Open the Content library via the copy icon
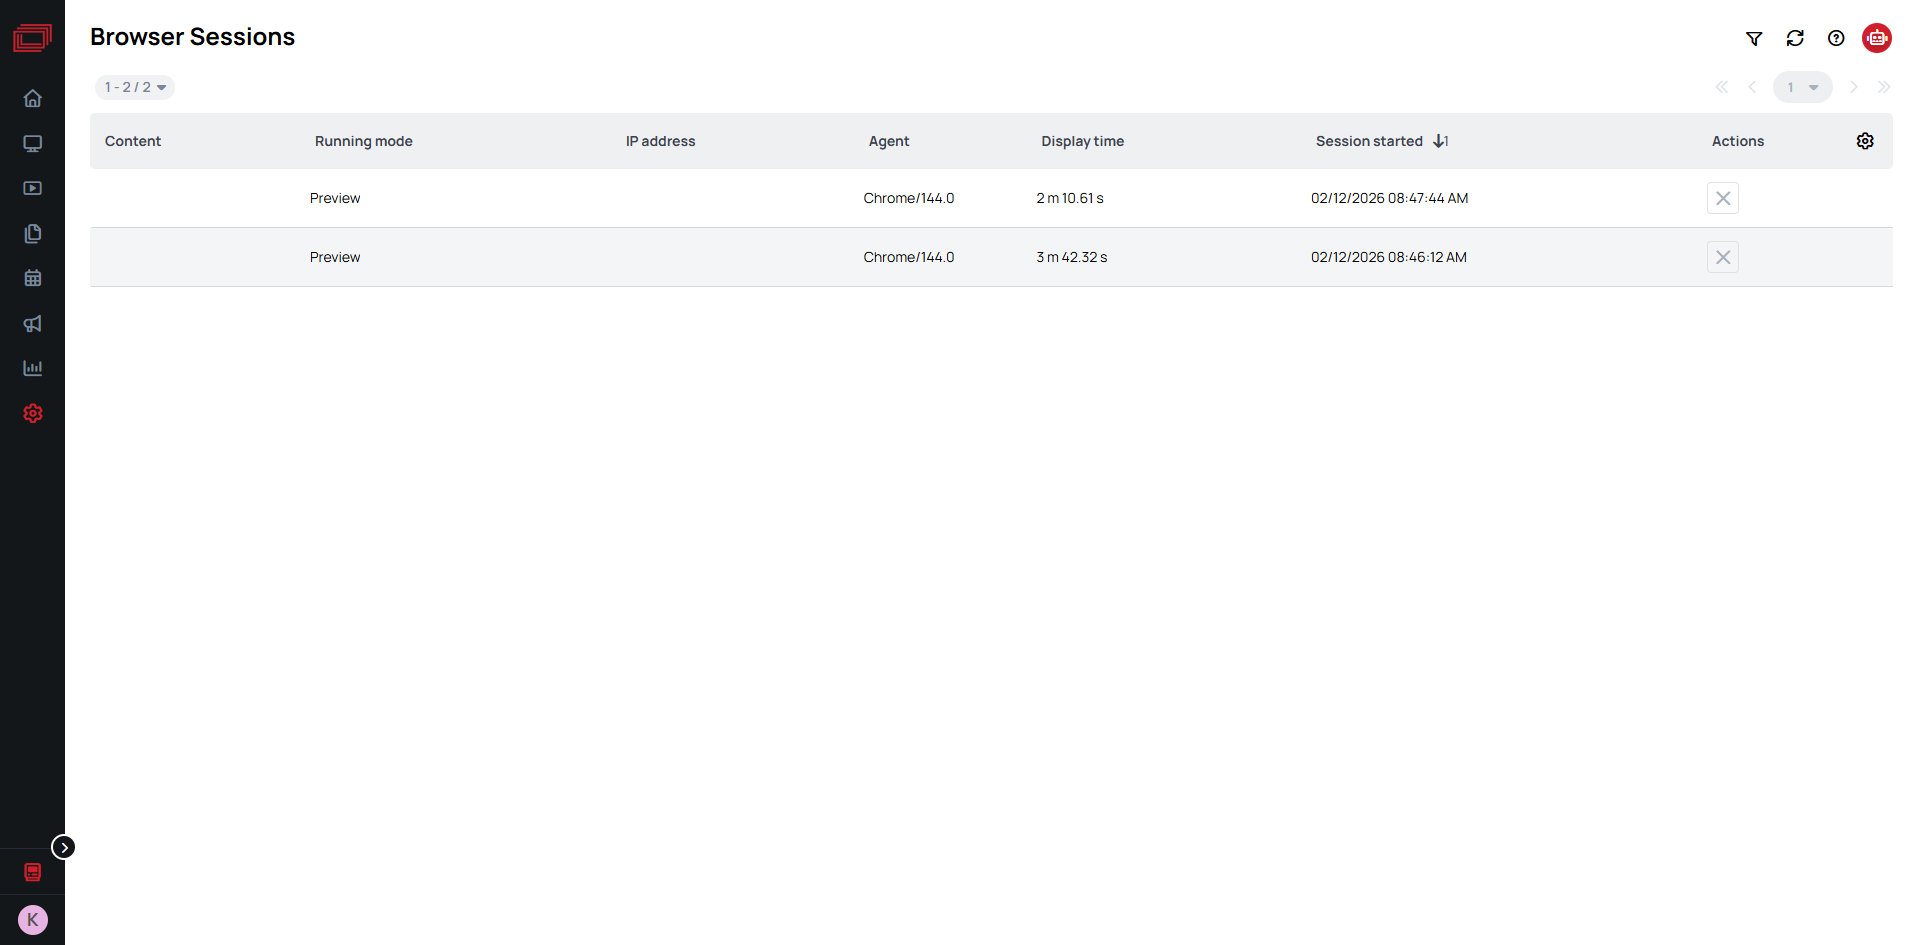The image size is (1920, 945). click(33, 233)
